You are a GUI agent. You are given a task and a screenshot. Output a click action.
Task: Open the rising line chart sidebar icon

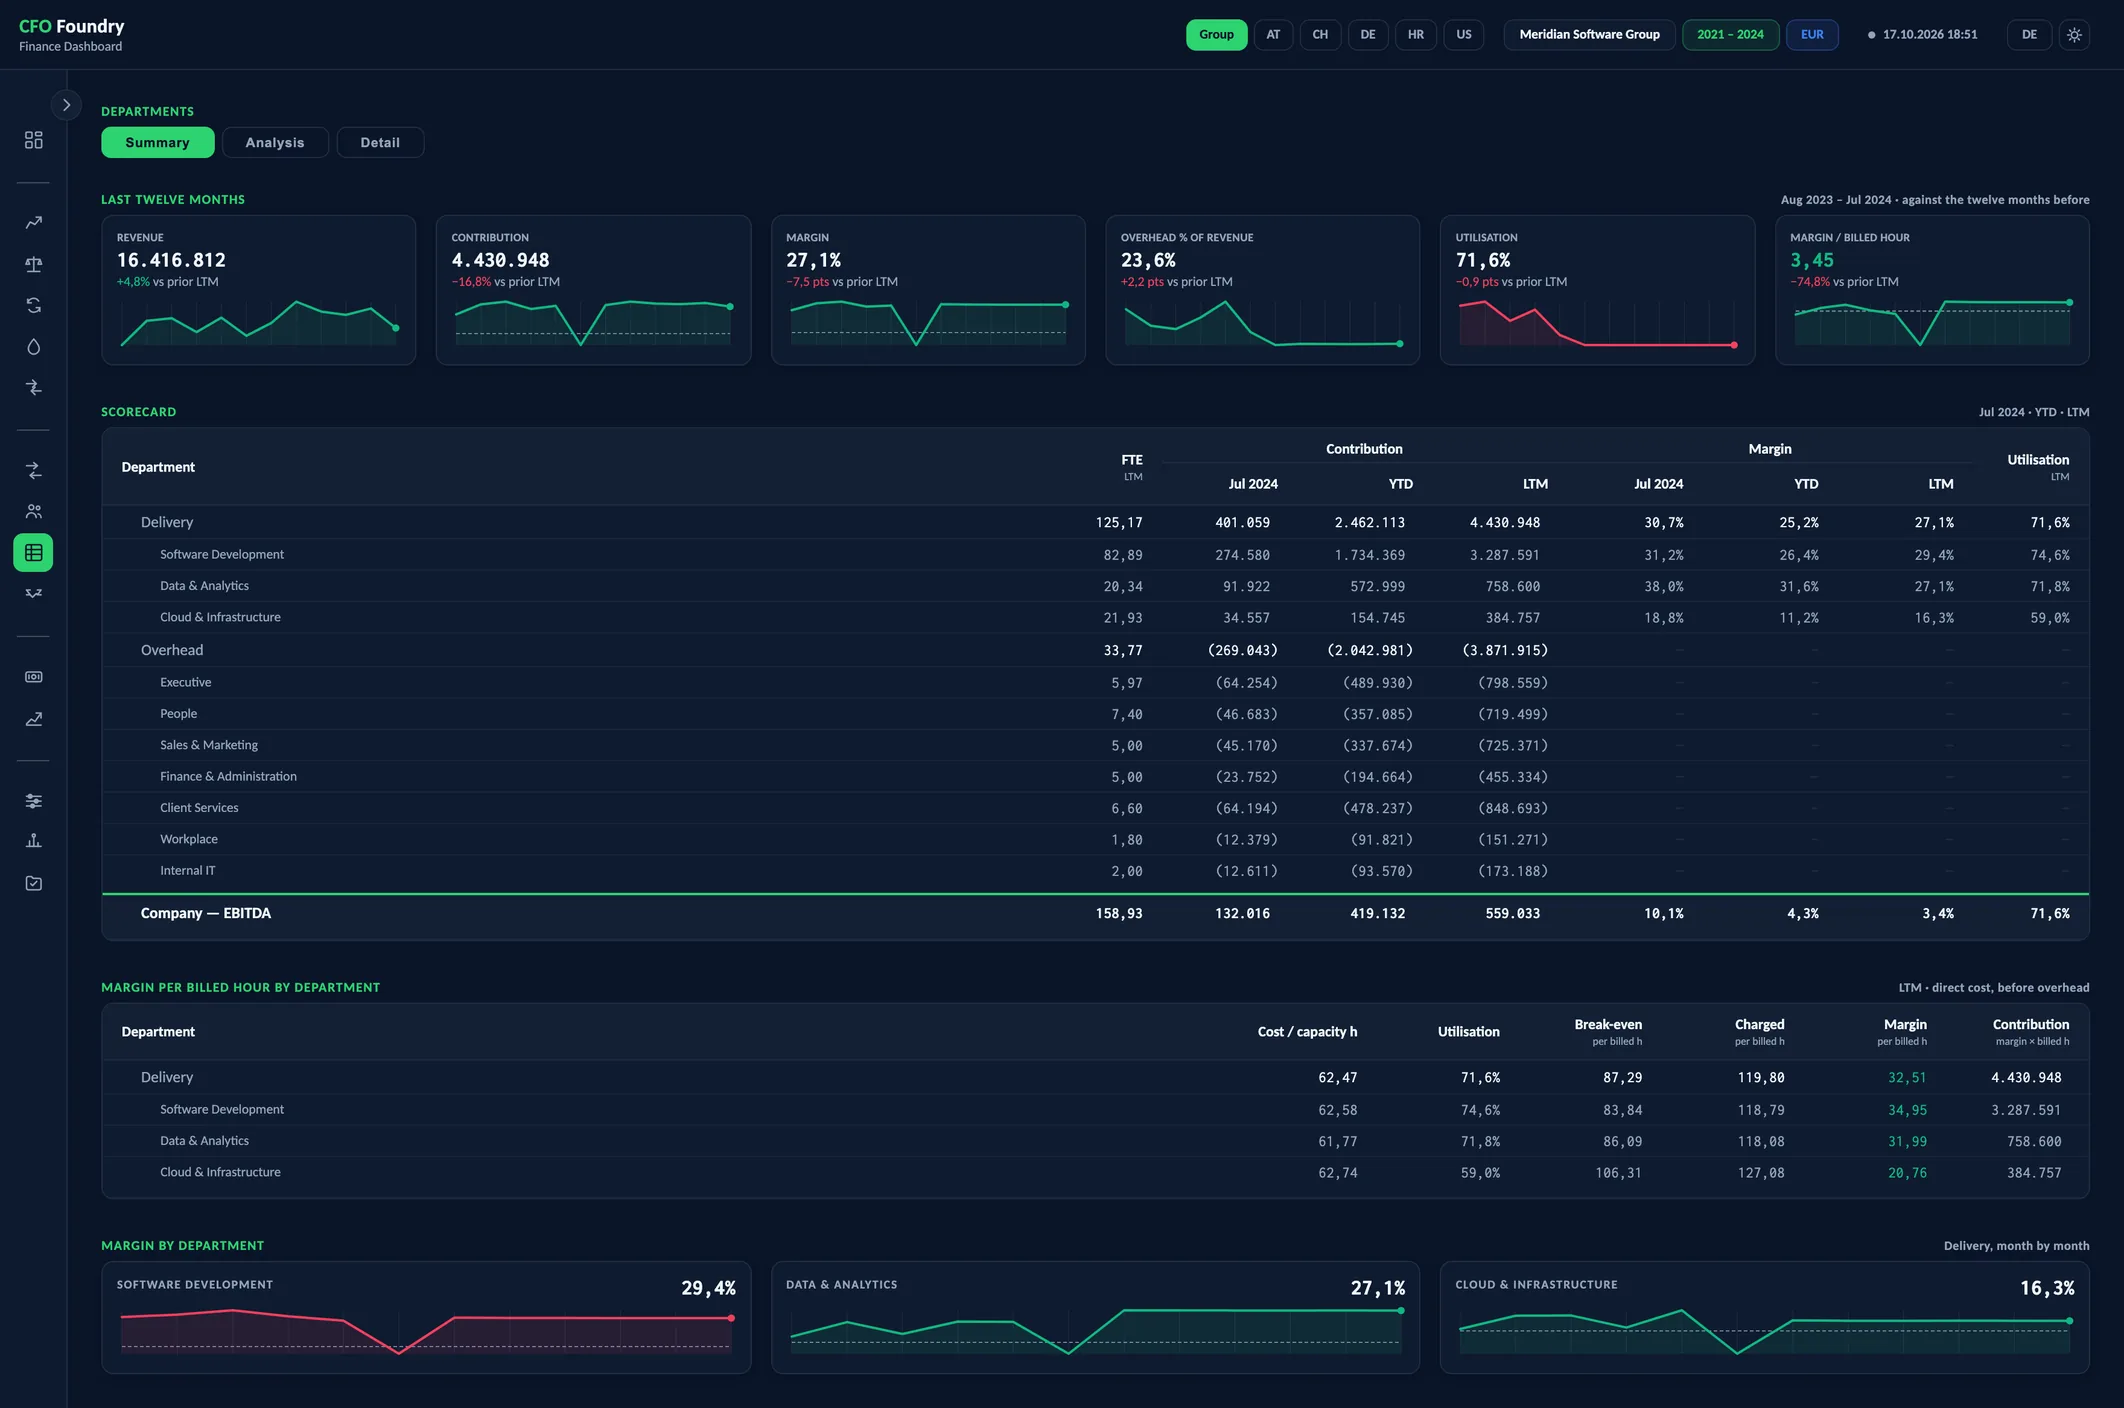pyautogui.click(x=33, y=718)
